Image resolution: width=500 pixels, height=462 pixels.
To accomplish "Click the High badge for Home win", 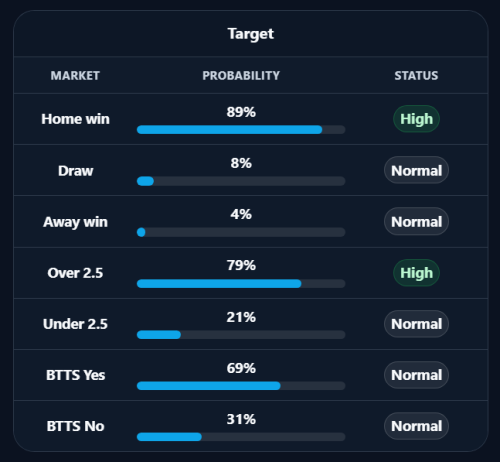I will 416,119.
